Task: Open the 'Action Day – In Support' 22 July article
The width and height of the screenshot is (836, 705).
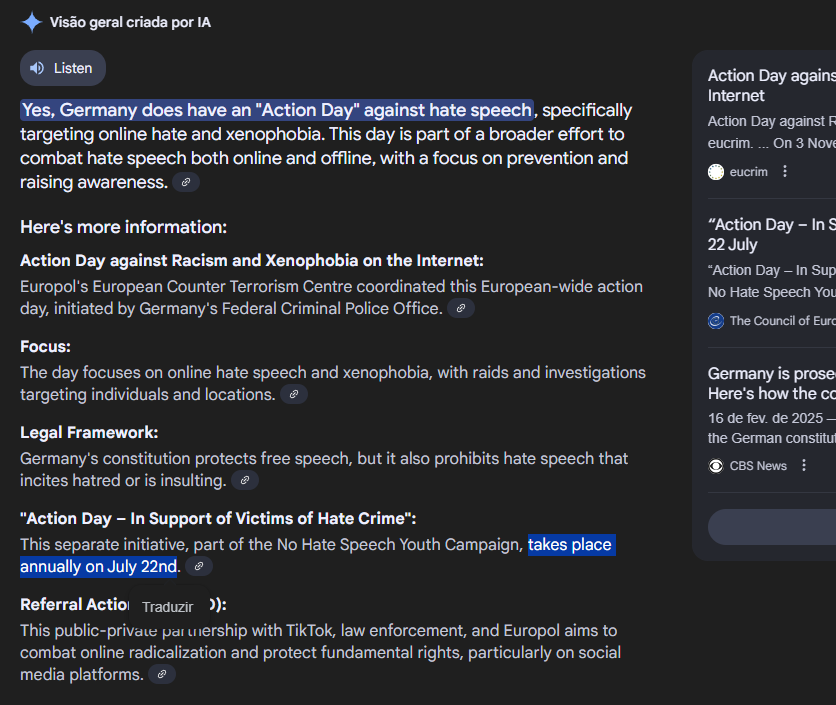Action: [x=771, y=234]
